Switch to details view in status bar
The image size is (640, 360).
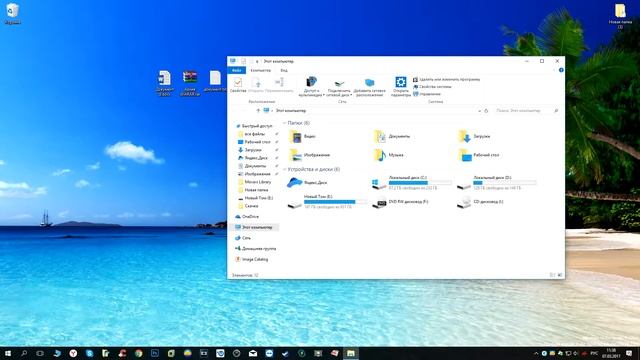pyautogui.click(x=552, y=276)
